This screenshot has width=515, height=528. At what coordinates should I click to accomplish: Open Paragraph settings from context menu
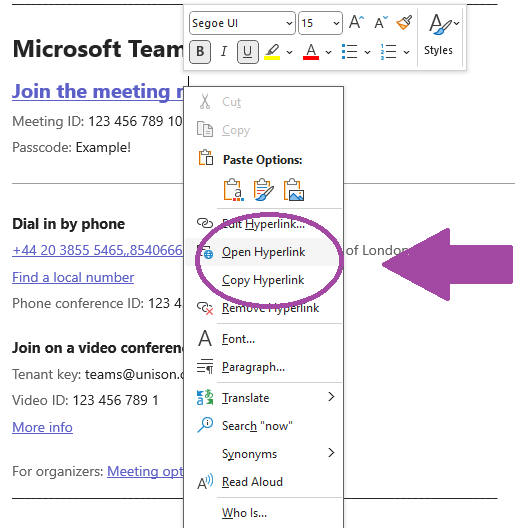tap(263, 367)
